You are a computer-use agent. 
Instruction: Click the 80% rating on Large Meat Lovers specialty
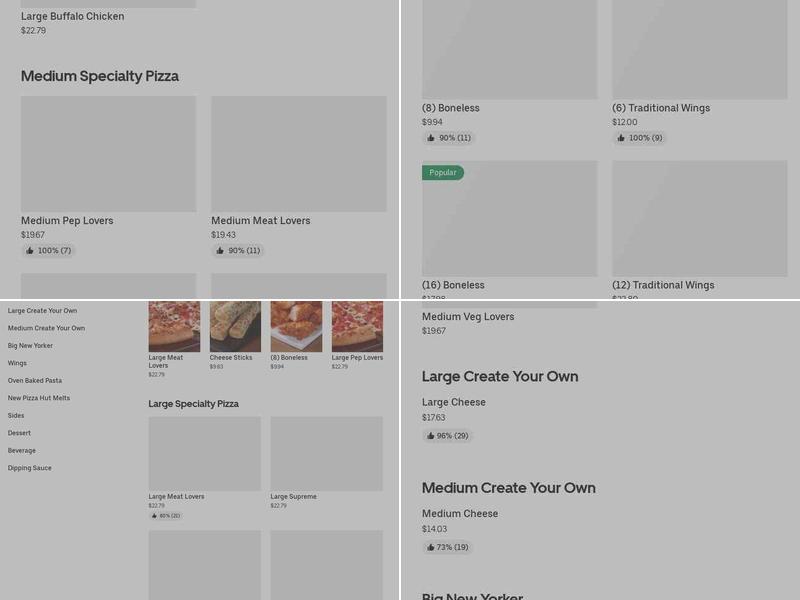(166, 516)
